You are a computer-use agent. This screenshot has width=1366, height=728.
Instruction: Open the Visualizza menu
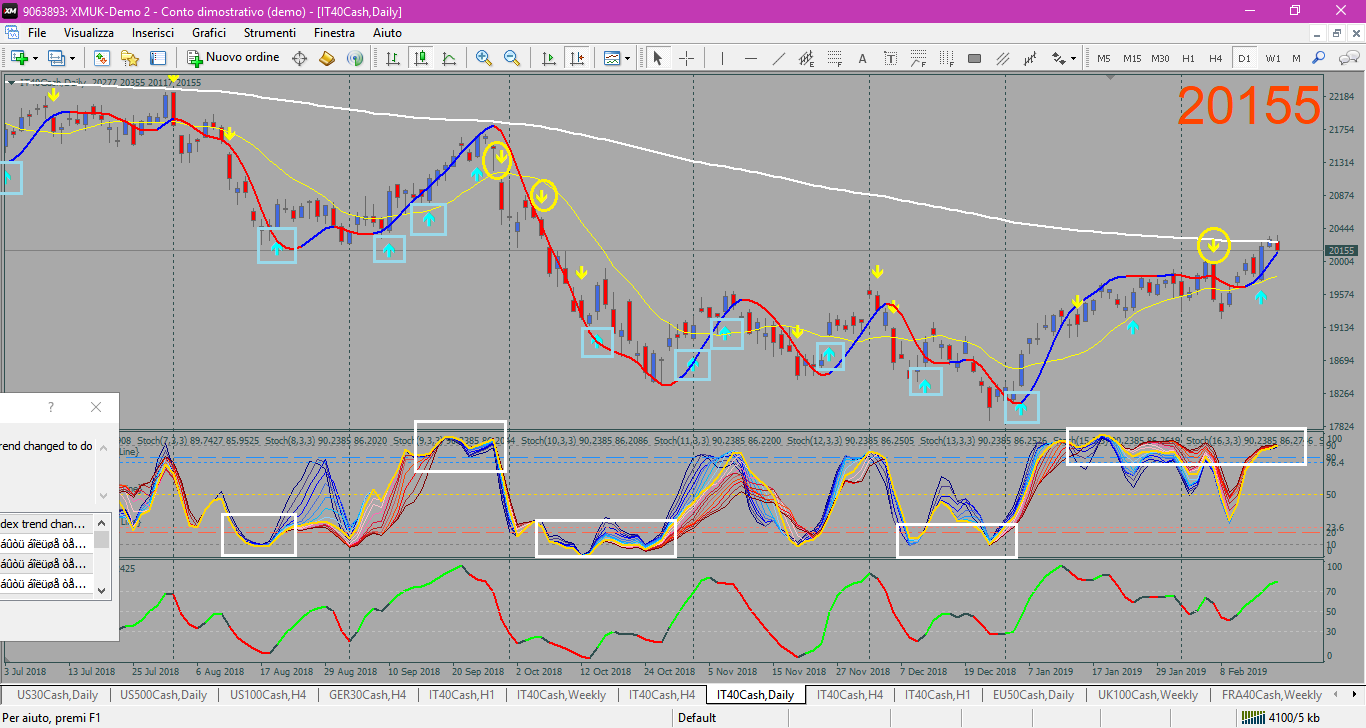(89, 33)
